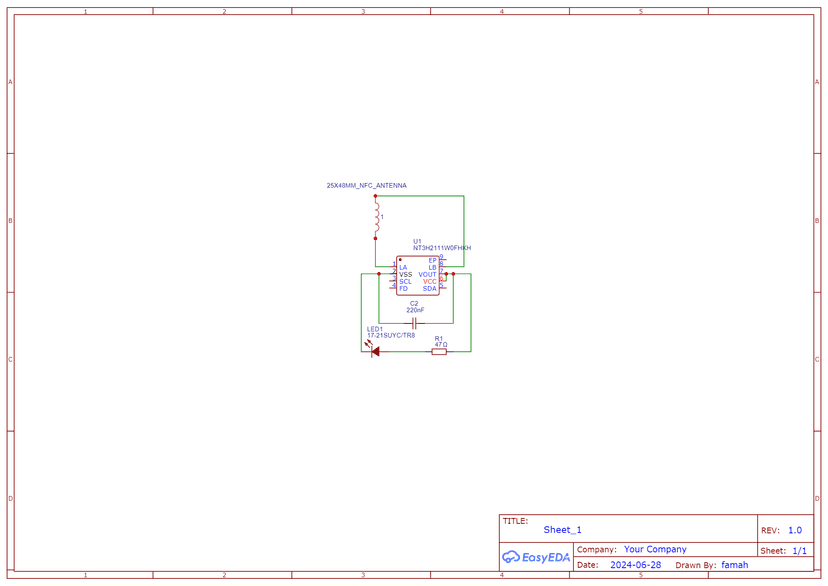Click the EP pin label on U1

pyautogui.click(x=432, y=261)
